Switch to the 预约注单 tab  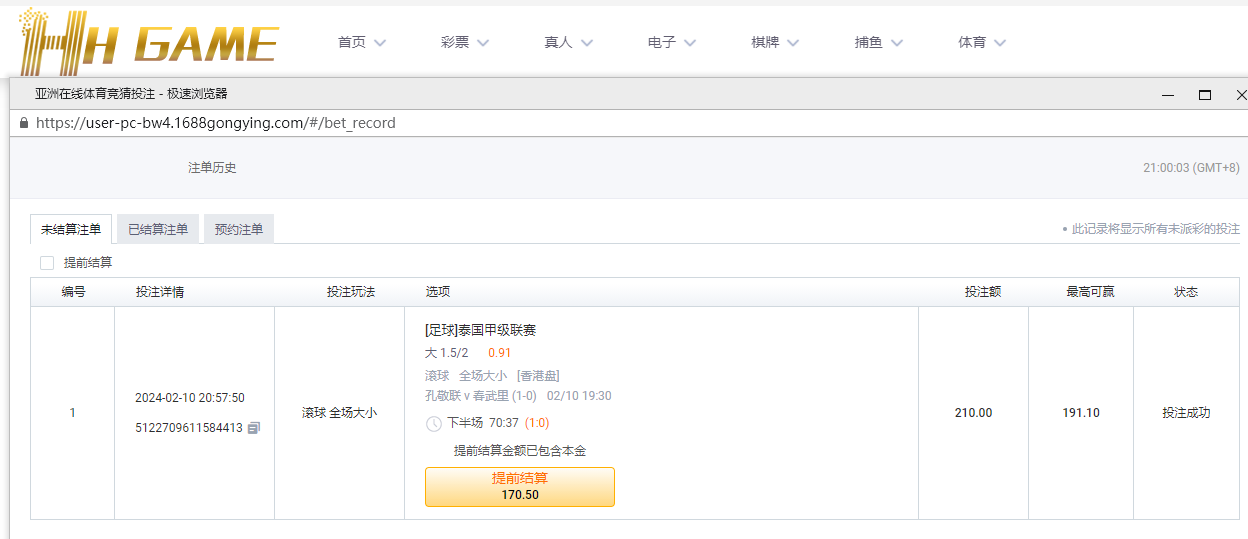(x=239, y=229)
